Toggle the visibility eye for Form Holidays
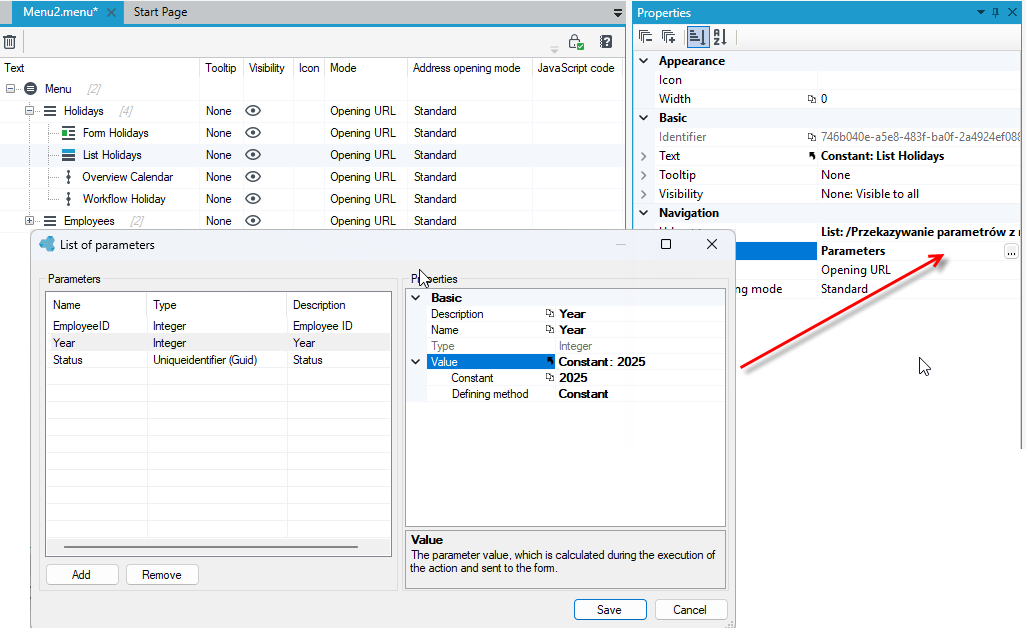Image resolution: width=1026 pixels, height=628 pixels. point(253,133)
